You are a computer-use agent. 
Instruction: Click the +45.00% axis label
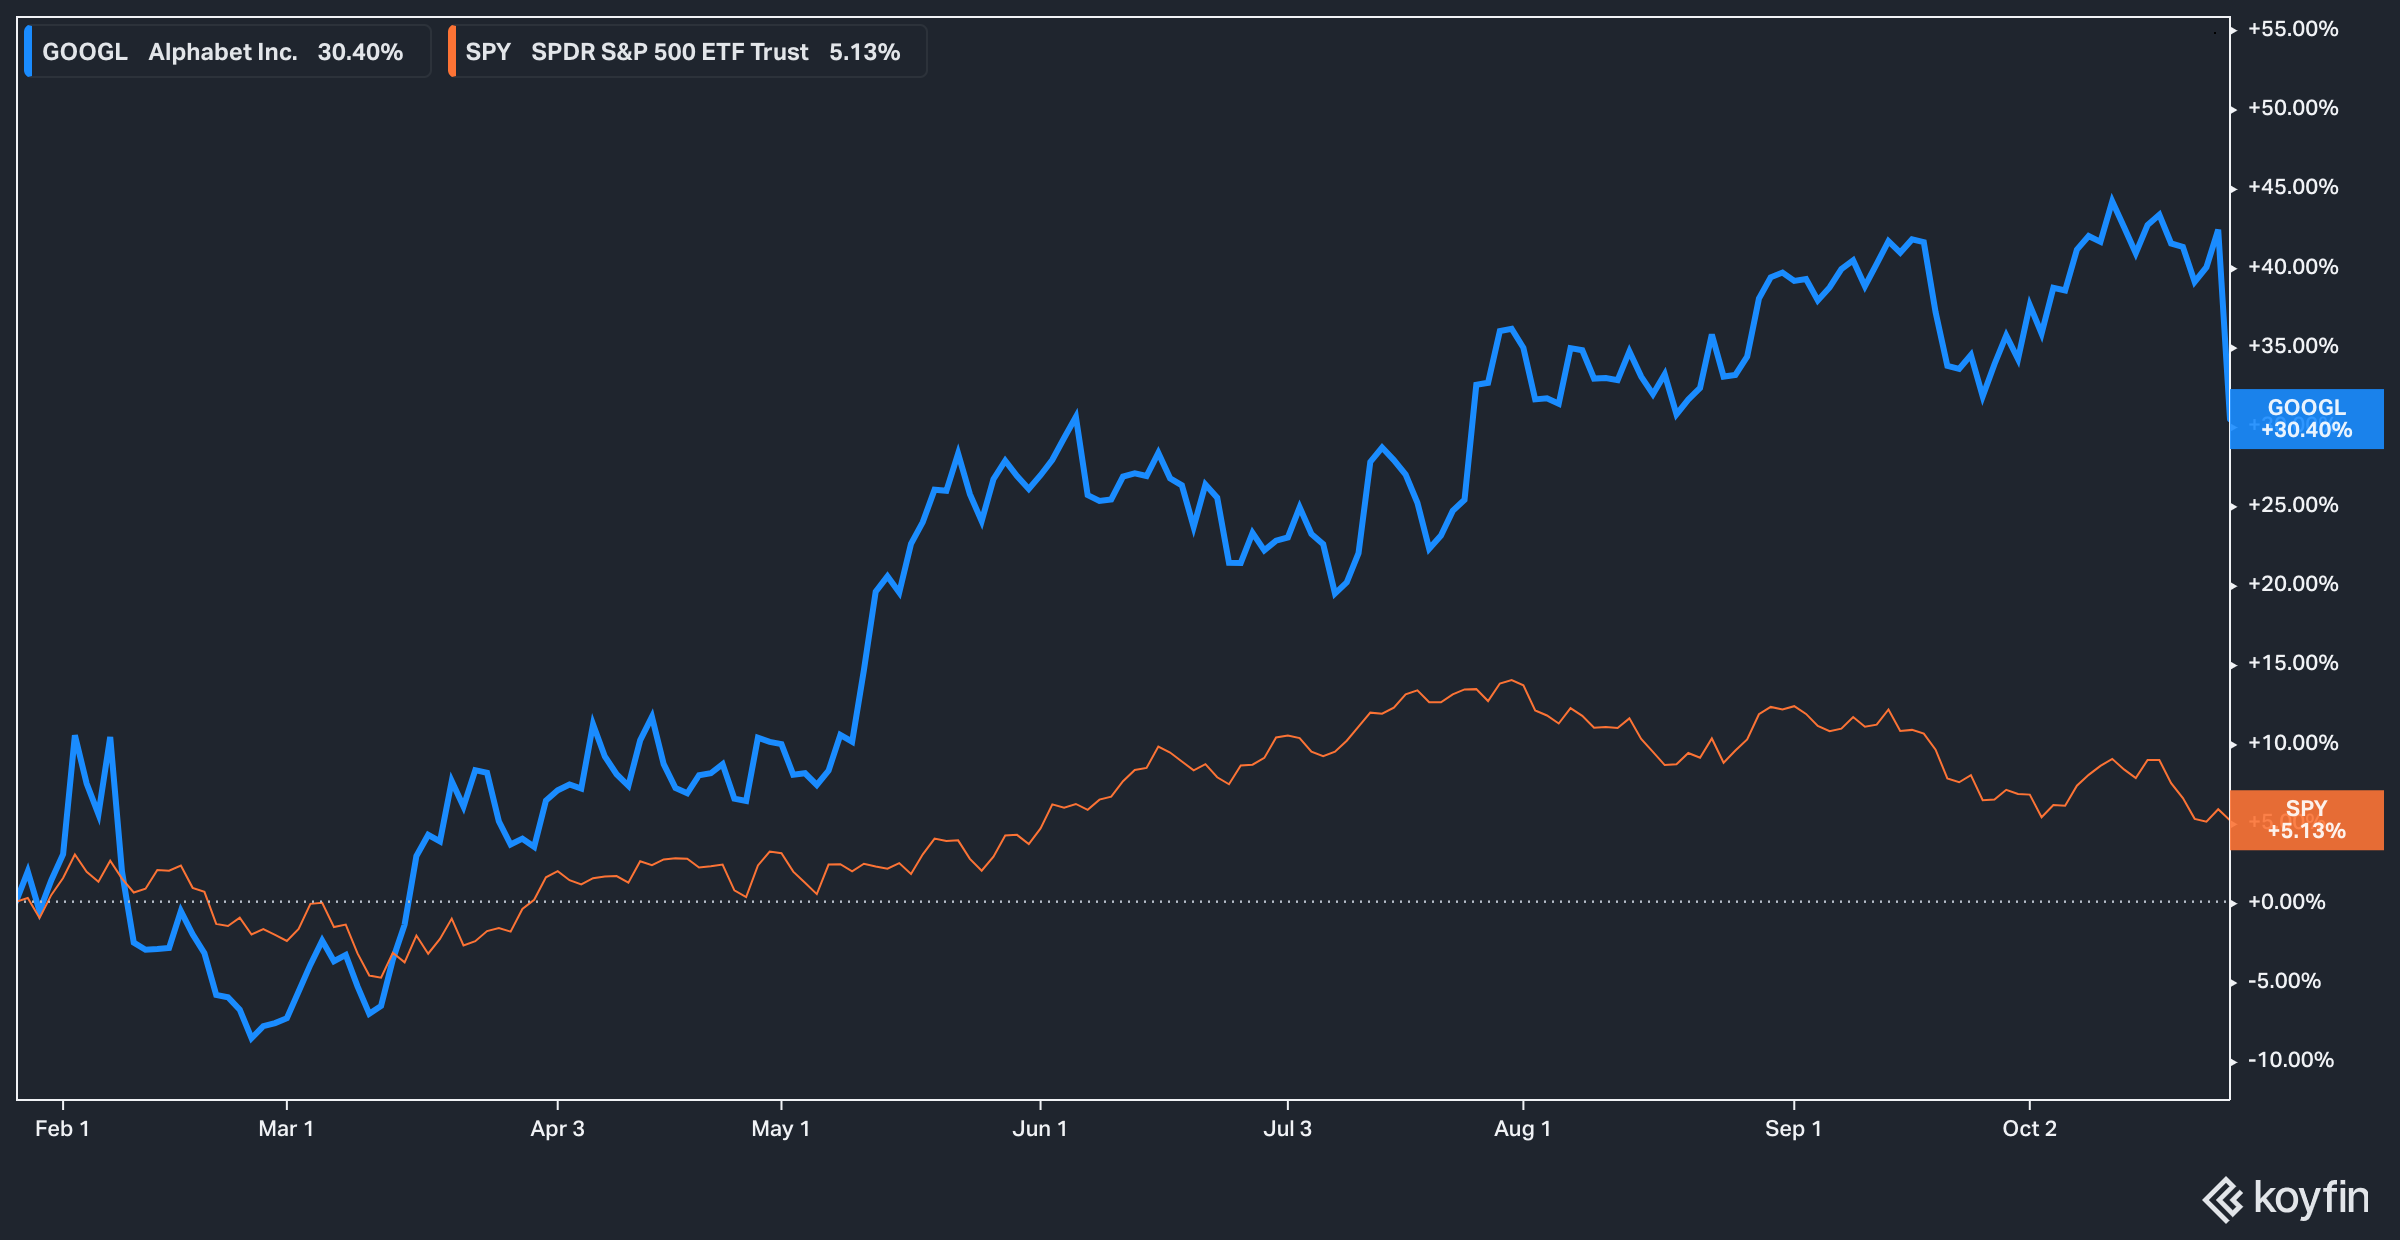(2293, 187)
